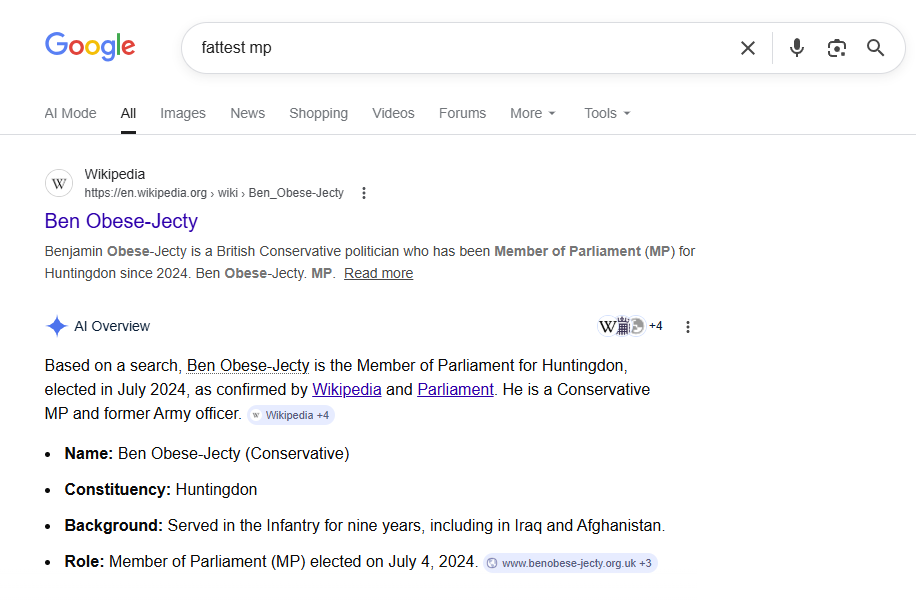Click the Wikipedia favicon on first result

coord(59,183)
